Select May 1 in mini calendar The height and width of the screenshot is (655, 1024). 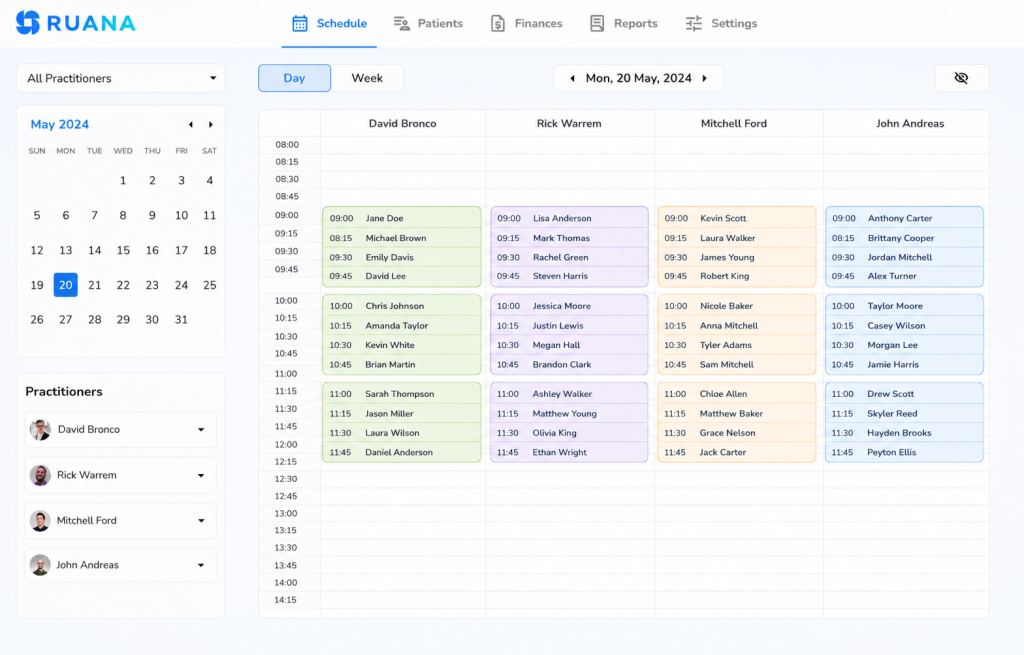(123, 180)
